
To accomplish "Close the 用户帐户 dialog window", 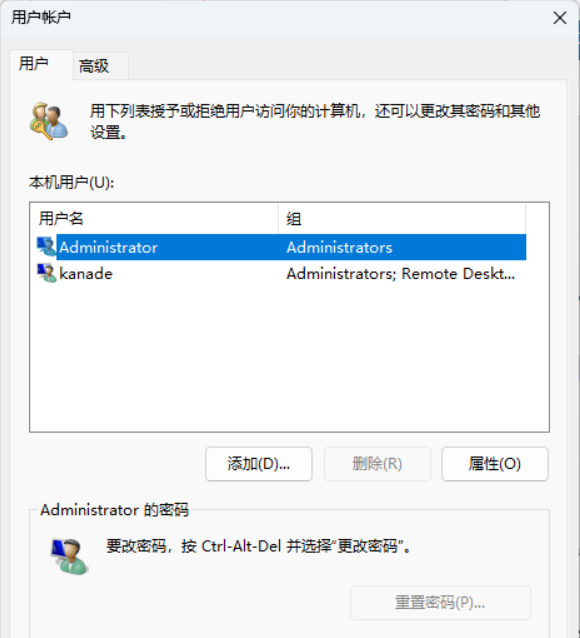I will click(560, 18).
